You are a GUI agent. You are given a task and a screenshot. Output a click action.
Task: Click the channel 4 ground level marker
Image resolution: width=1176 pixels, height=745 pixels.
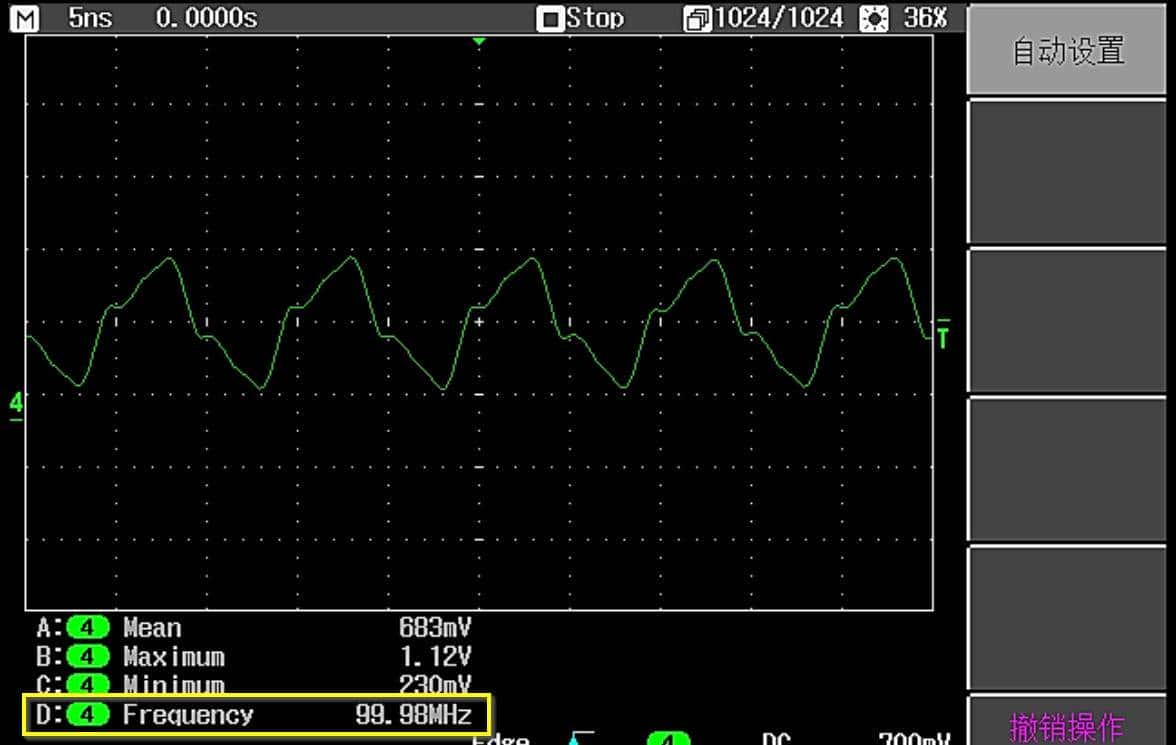(x=16, y=404)
